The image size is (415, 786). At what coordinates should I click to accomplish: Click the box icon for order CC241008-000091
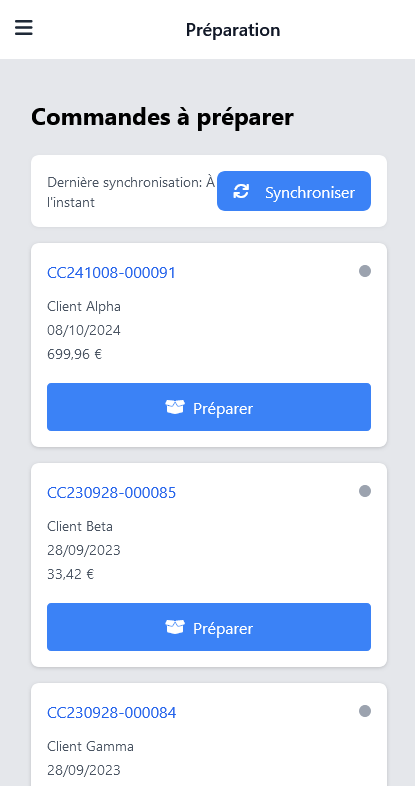[x=175, y=407]
